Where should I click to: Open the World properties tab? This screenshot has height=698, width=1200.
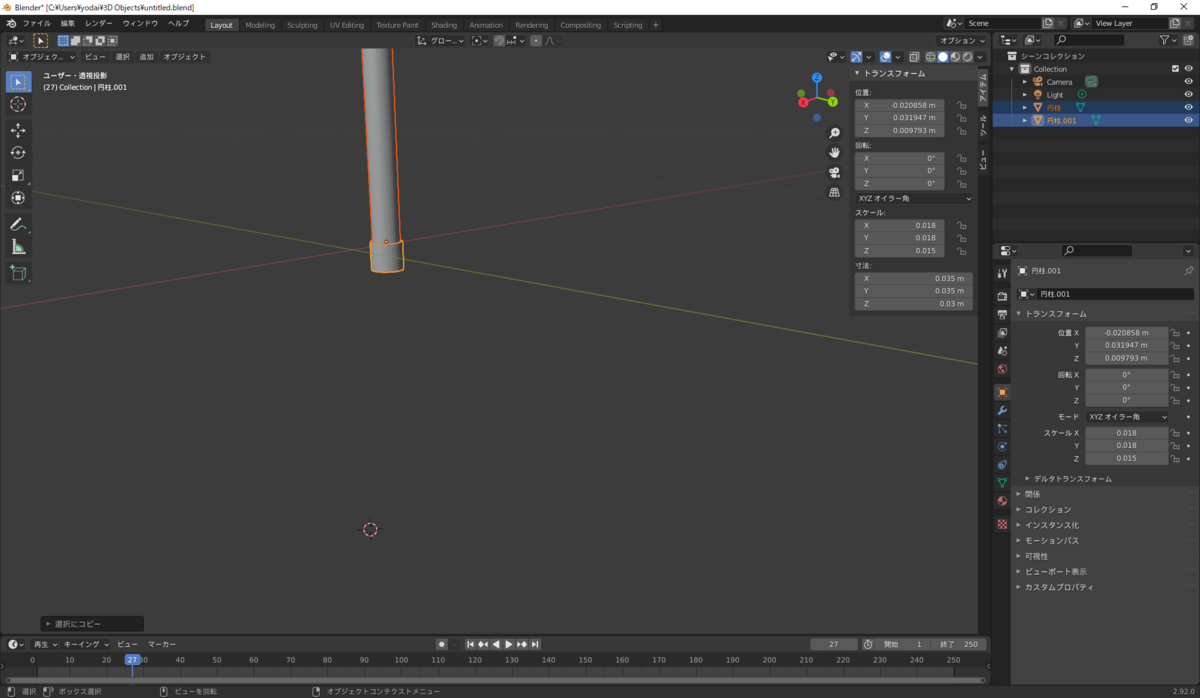pyautogui.click(x=1002, y=369)
